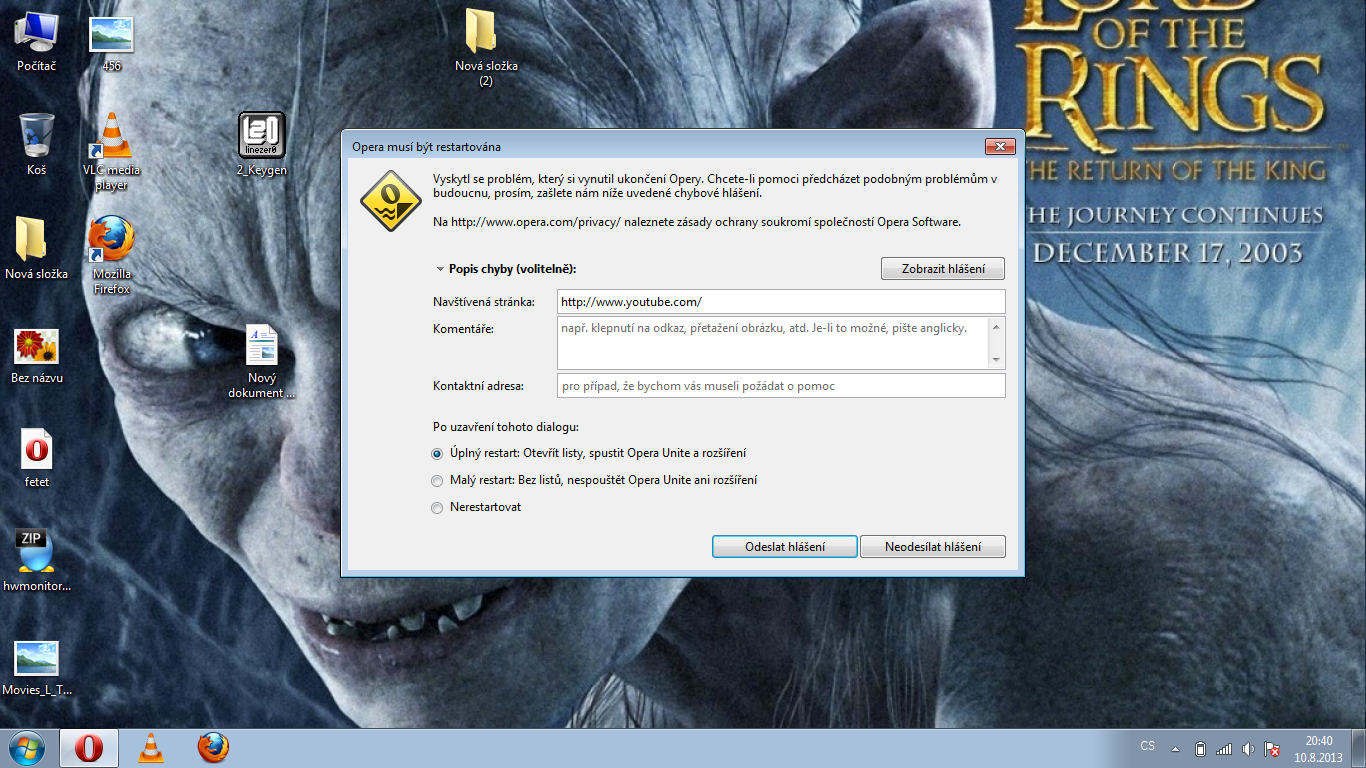The height and width of the screenshot is (768, 1366).
Task: Select the Nový dokument desktop file
Action: (262, 362)
